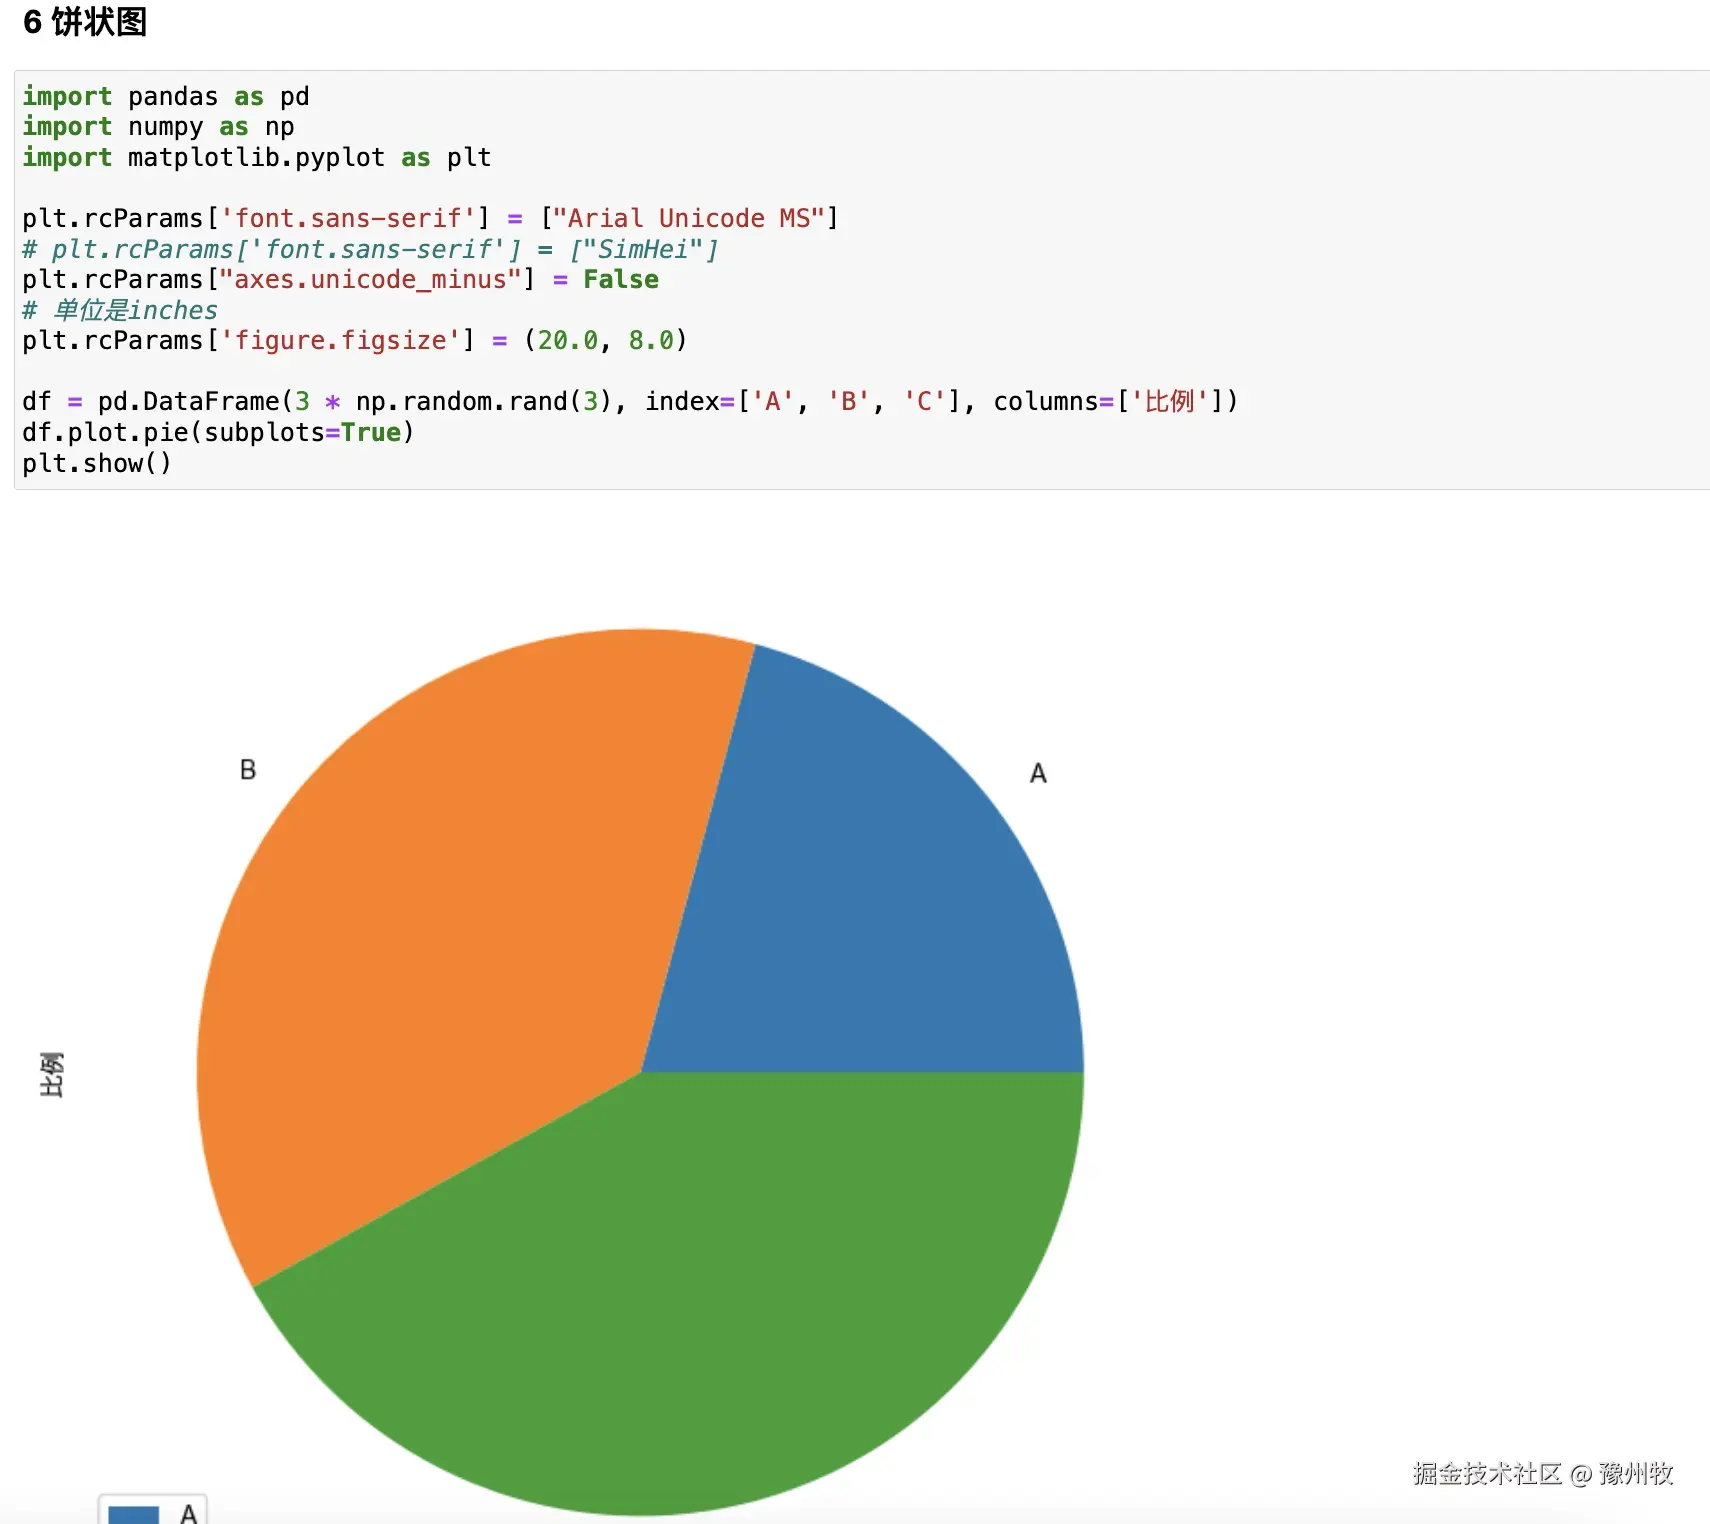Click the commented-out "SimHei" font line
The image size is (1710, 1524).
(x=370, y=249)
